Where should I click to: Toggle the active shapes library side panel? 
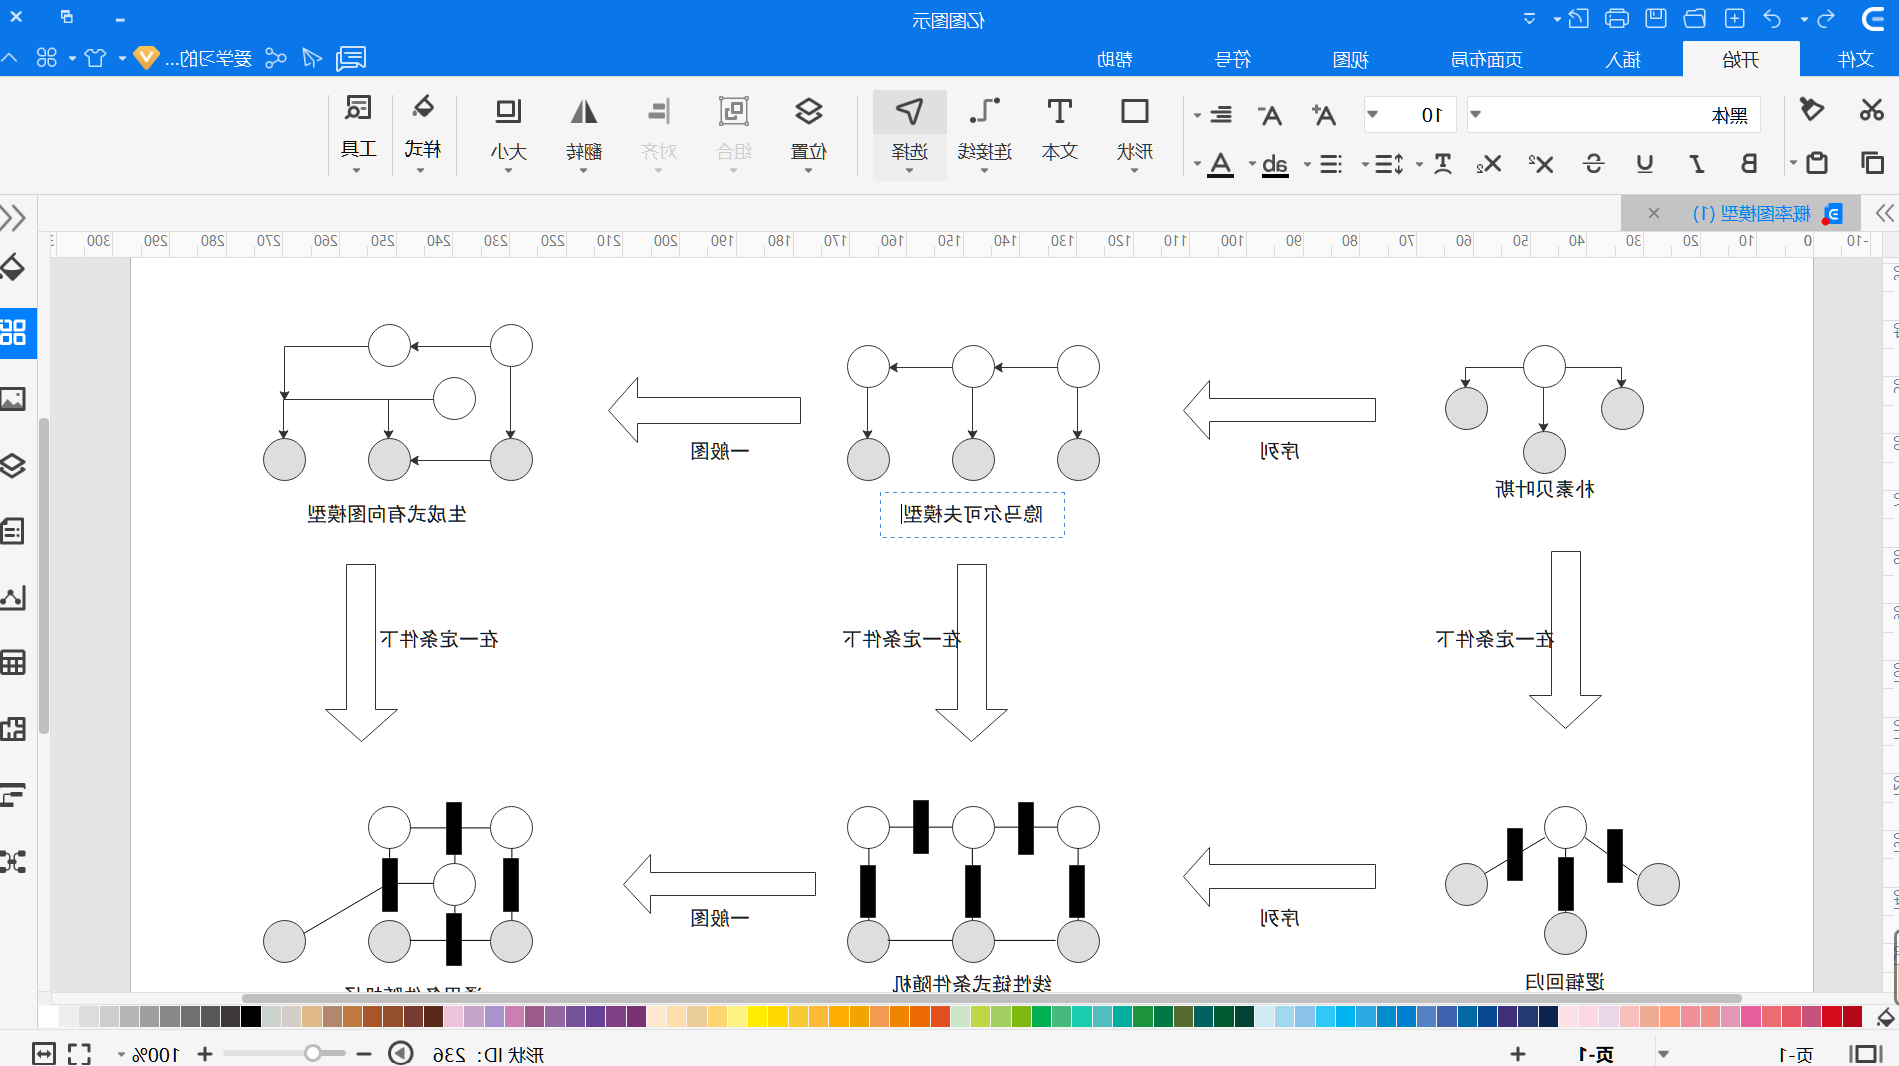click(14, 332)
